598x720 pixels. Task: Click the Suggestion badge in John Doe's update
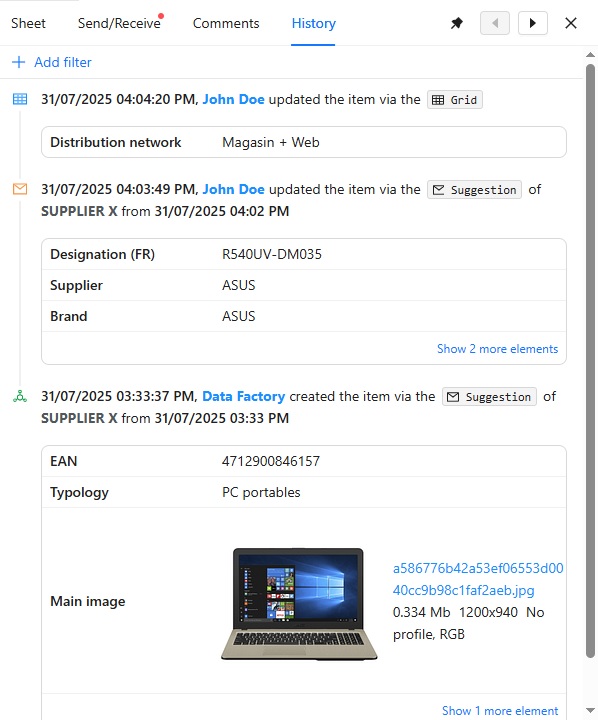474,190
